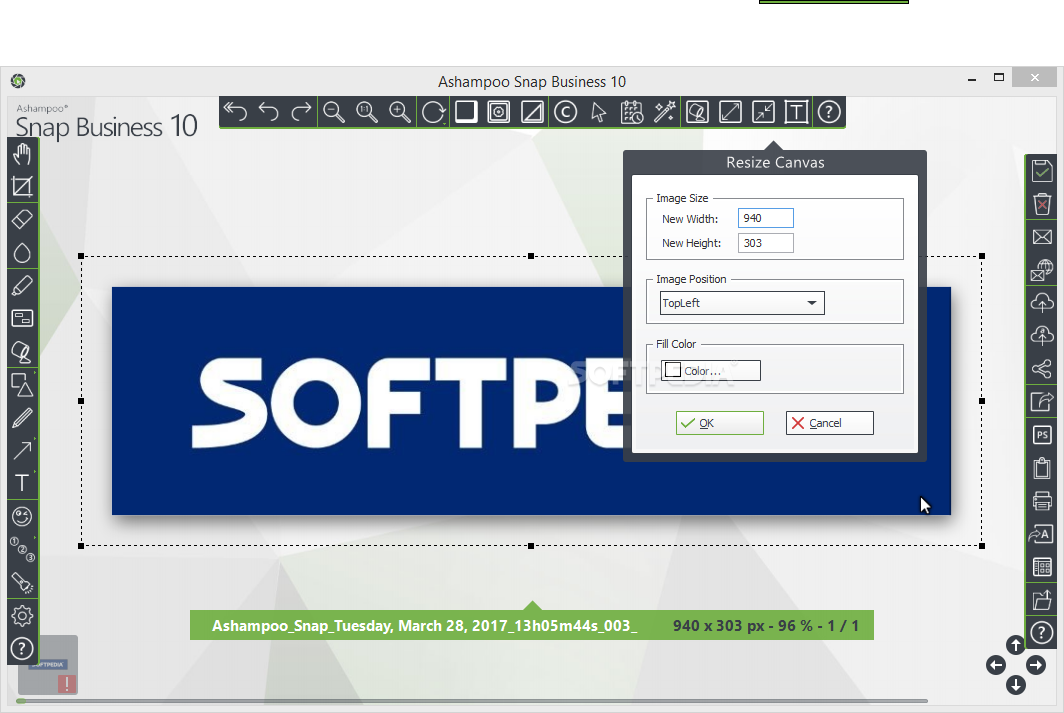This screenshot has height=713, width=1064.
Task: Click the date stamp calendar icon
Action: click(632, 111)
